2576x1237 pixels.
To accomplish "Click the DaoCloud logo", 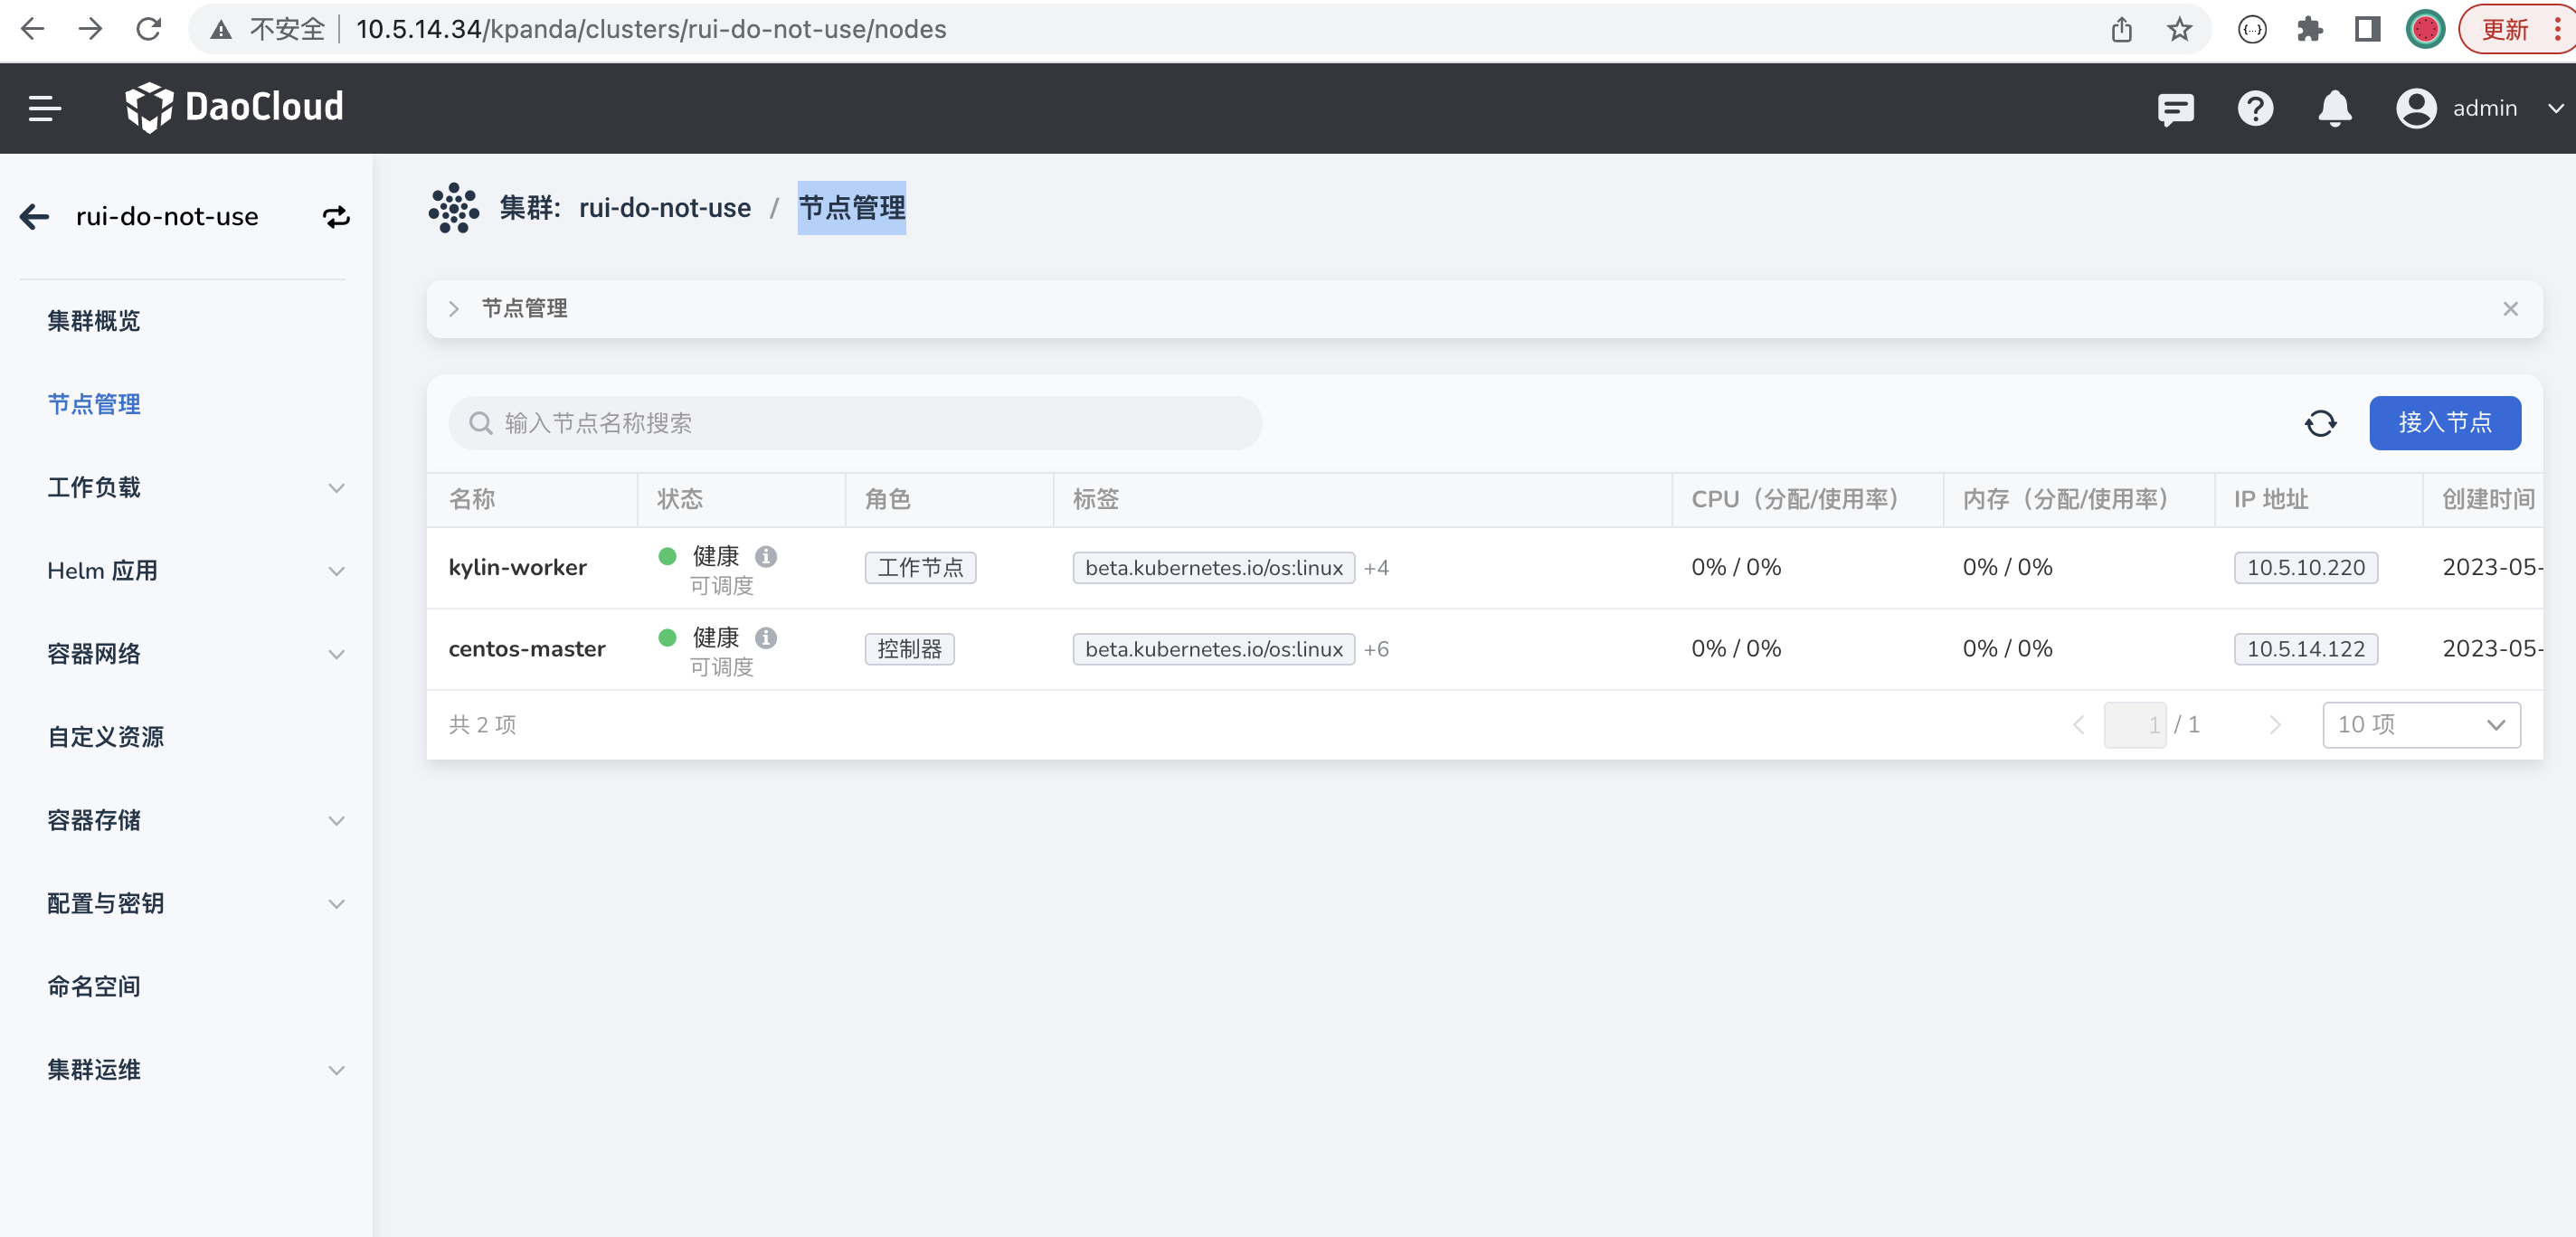I will tap(234, 107).
